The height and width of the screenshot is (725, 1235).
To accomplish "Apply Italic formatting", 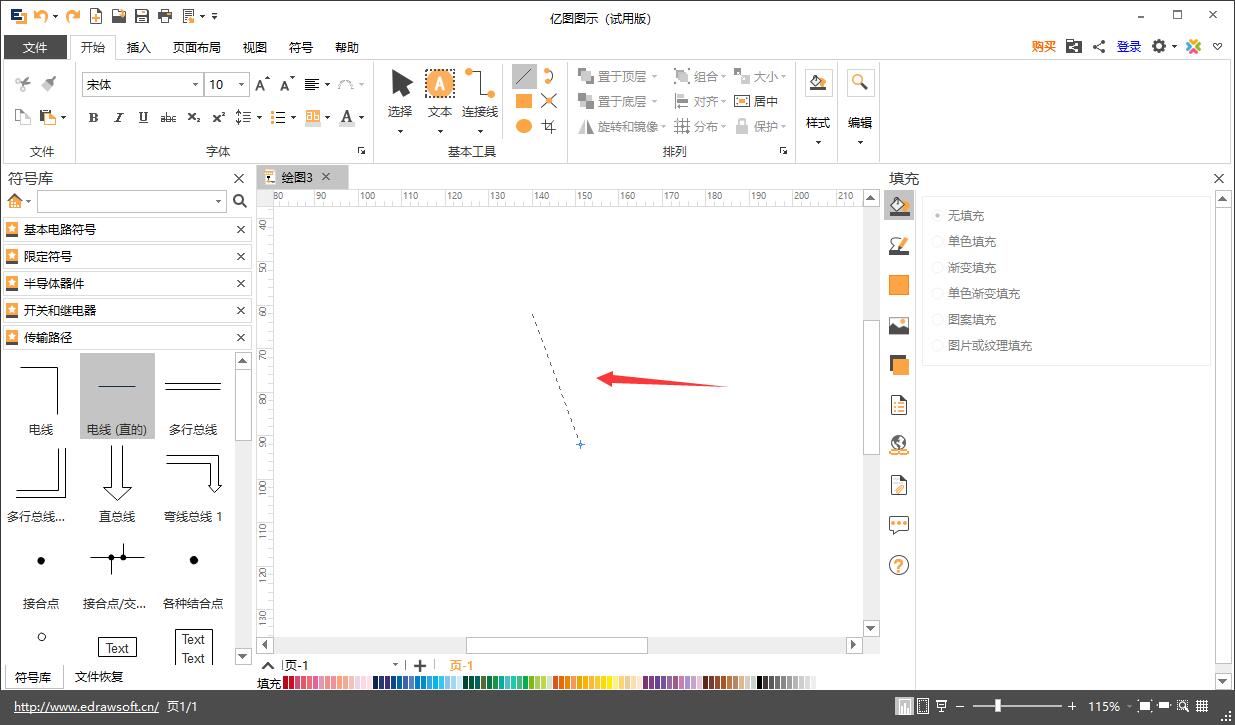I will [x=119, y=117].
